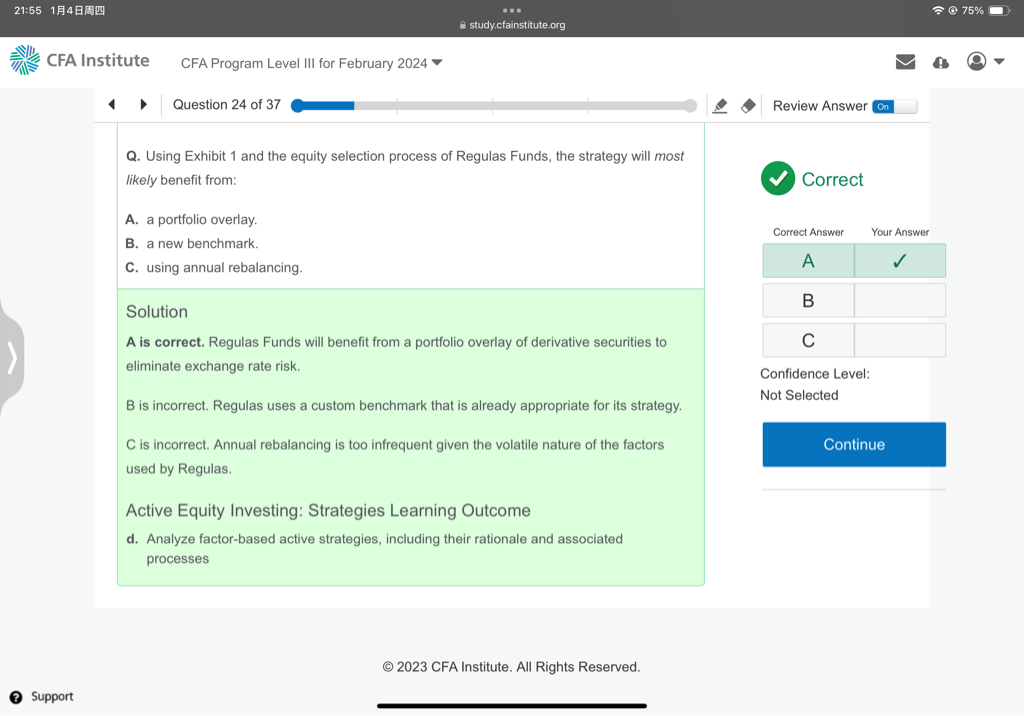Go to previous question arrow
This screenshot has width=1024, height=716.
click(112, 105)
